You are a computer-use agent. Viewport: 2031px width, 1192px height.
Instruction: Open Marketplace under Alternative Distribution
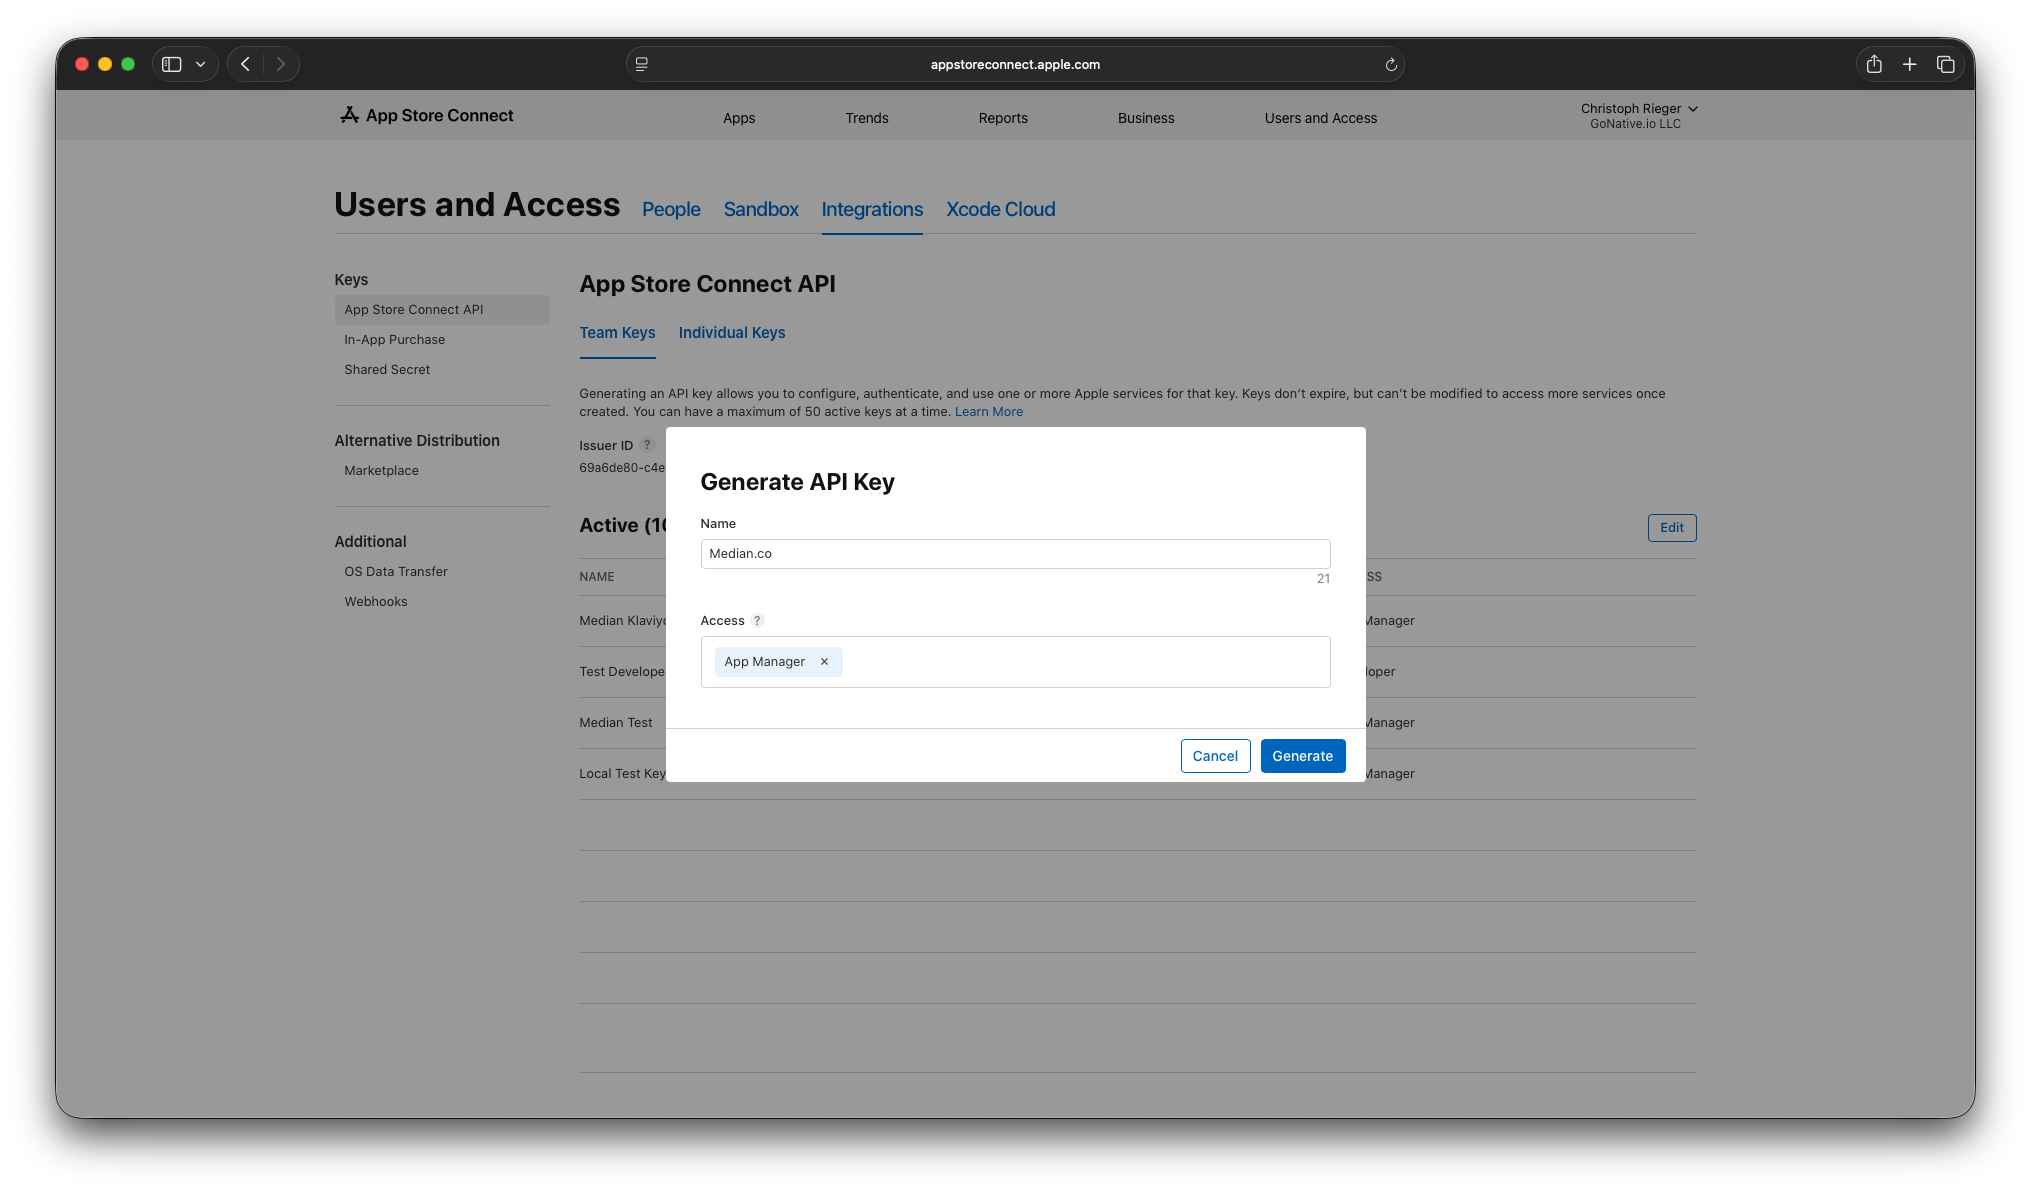coord(381,471)
